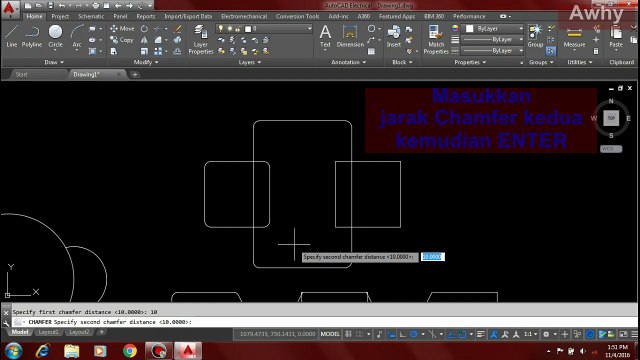Add new drawing tab with plus button
The width and height of the screenshot is (640, 360).
135,74
